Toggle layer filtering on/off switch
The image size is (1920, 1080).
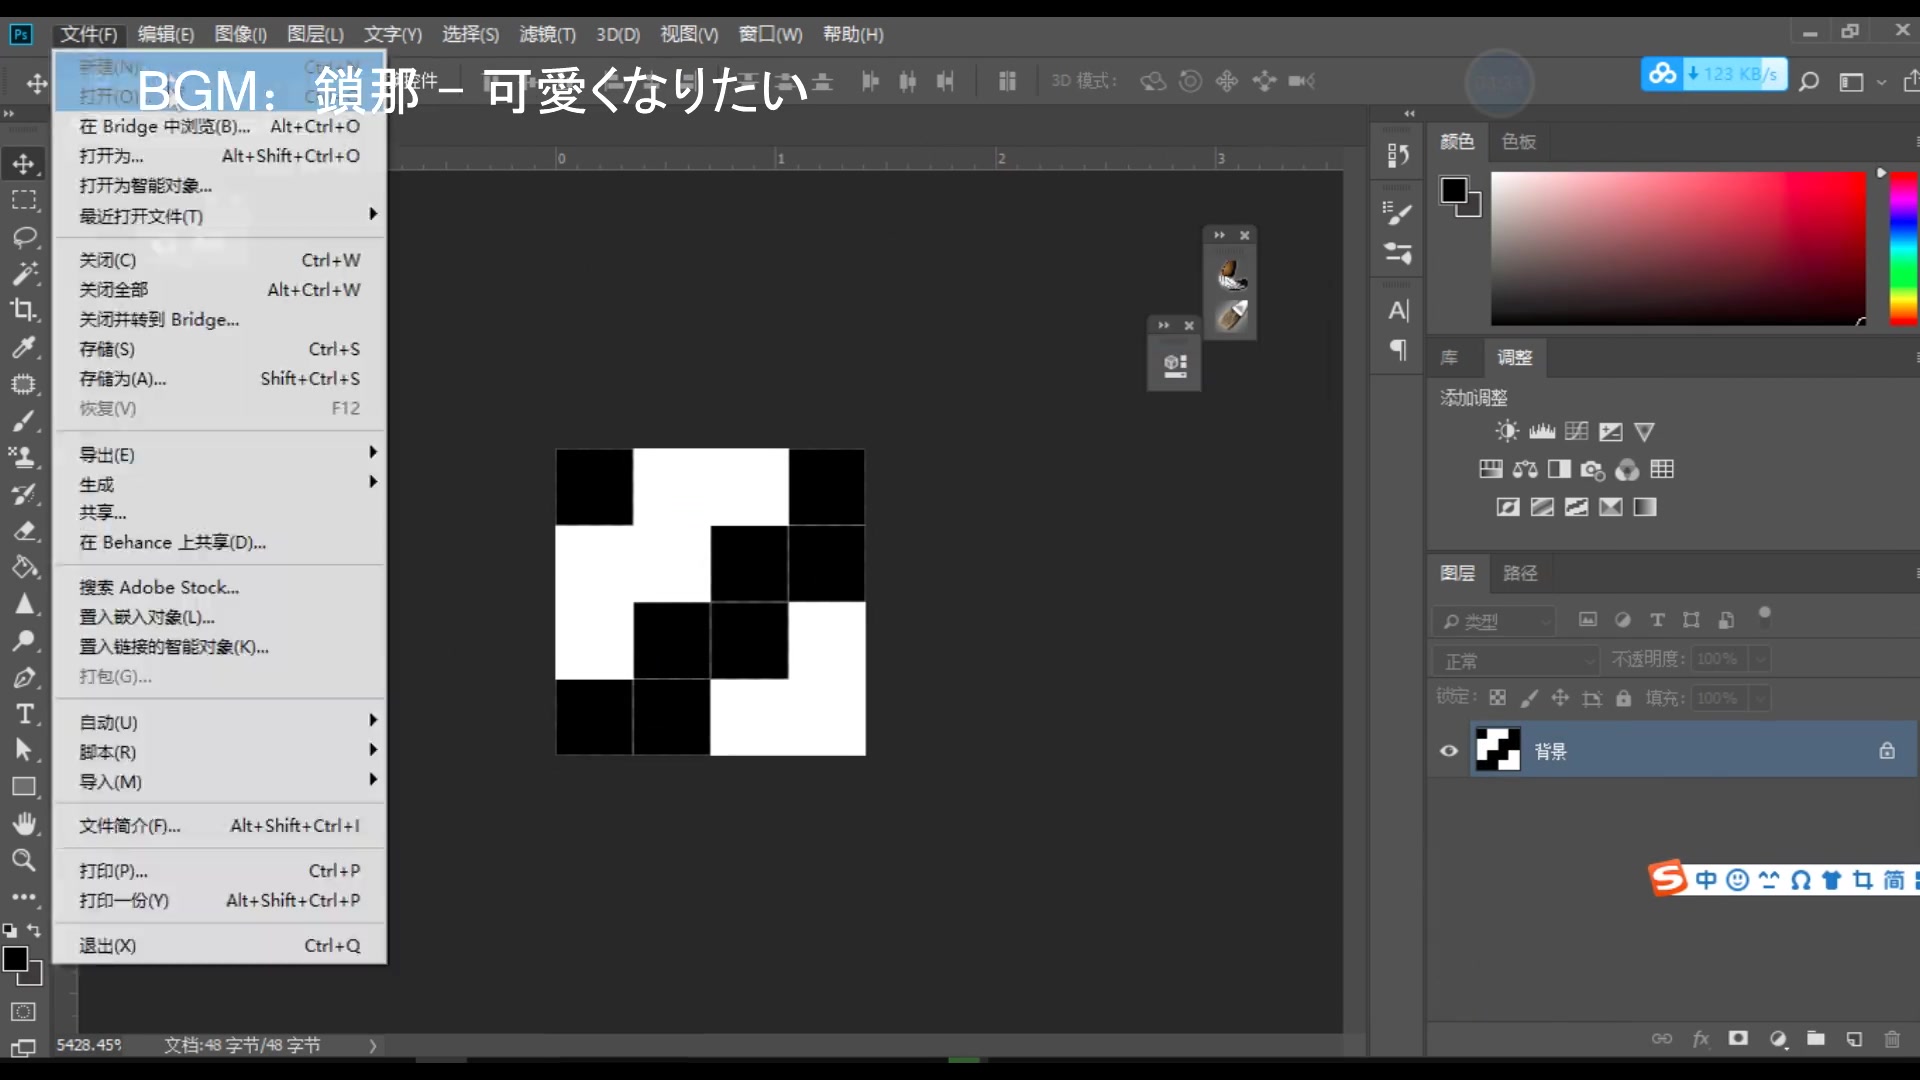tap(1765, 617)
